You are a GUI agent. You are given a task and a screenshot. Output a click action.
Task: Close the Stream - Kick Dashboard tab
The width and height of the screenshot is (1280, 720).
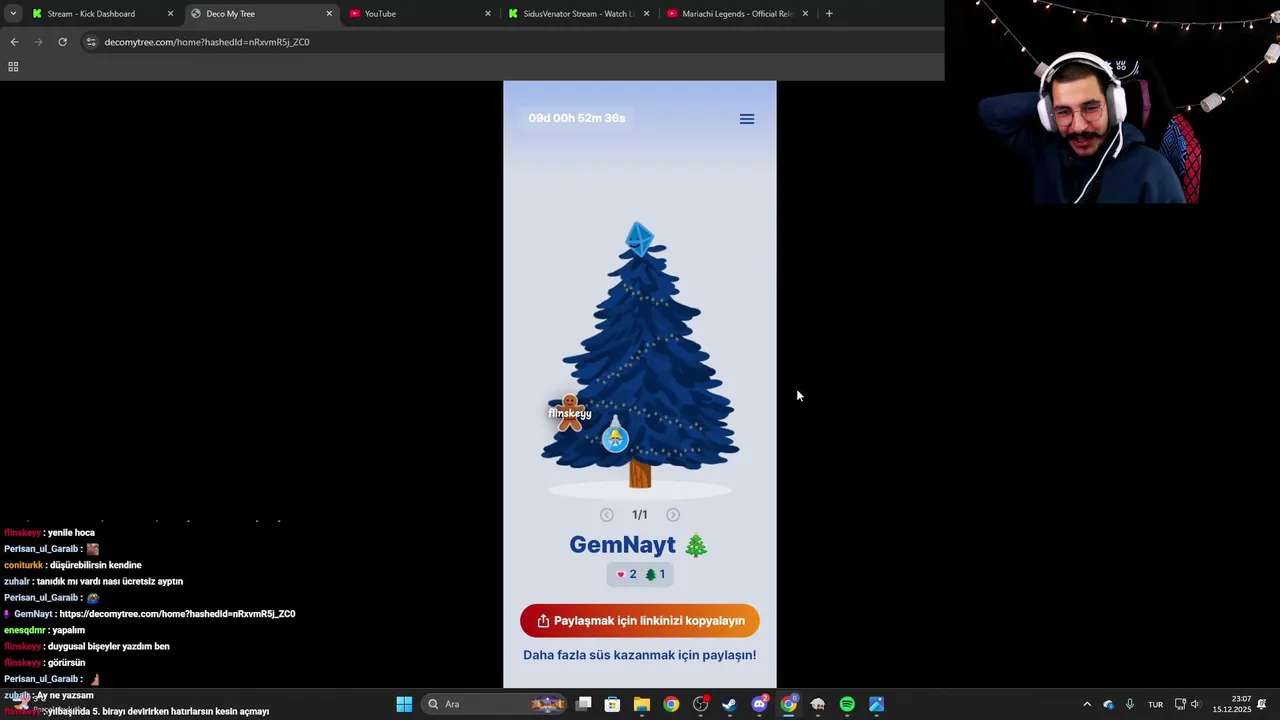tap(170, 14)
